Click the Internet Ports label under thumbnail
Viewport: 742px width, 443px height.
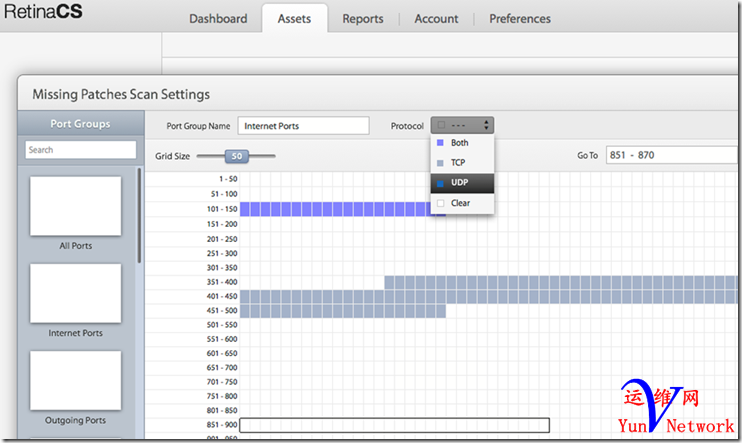click(x=76, y=333)
